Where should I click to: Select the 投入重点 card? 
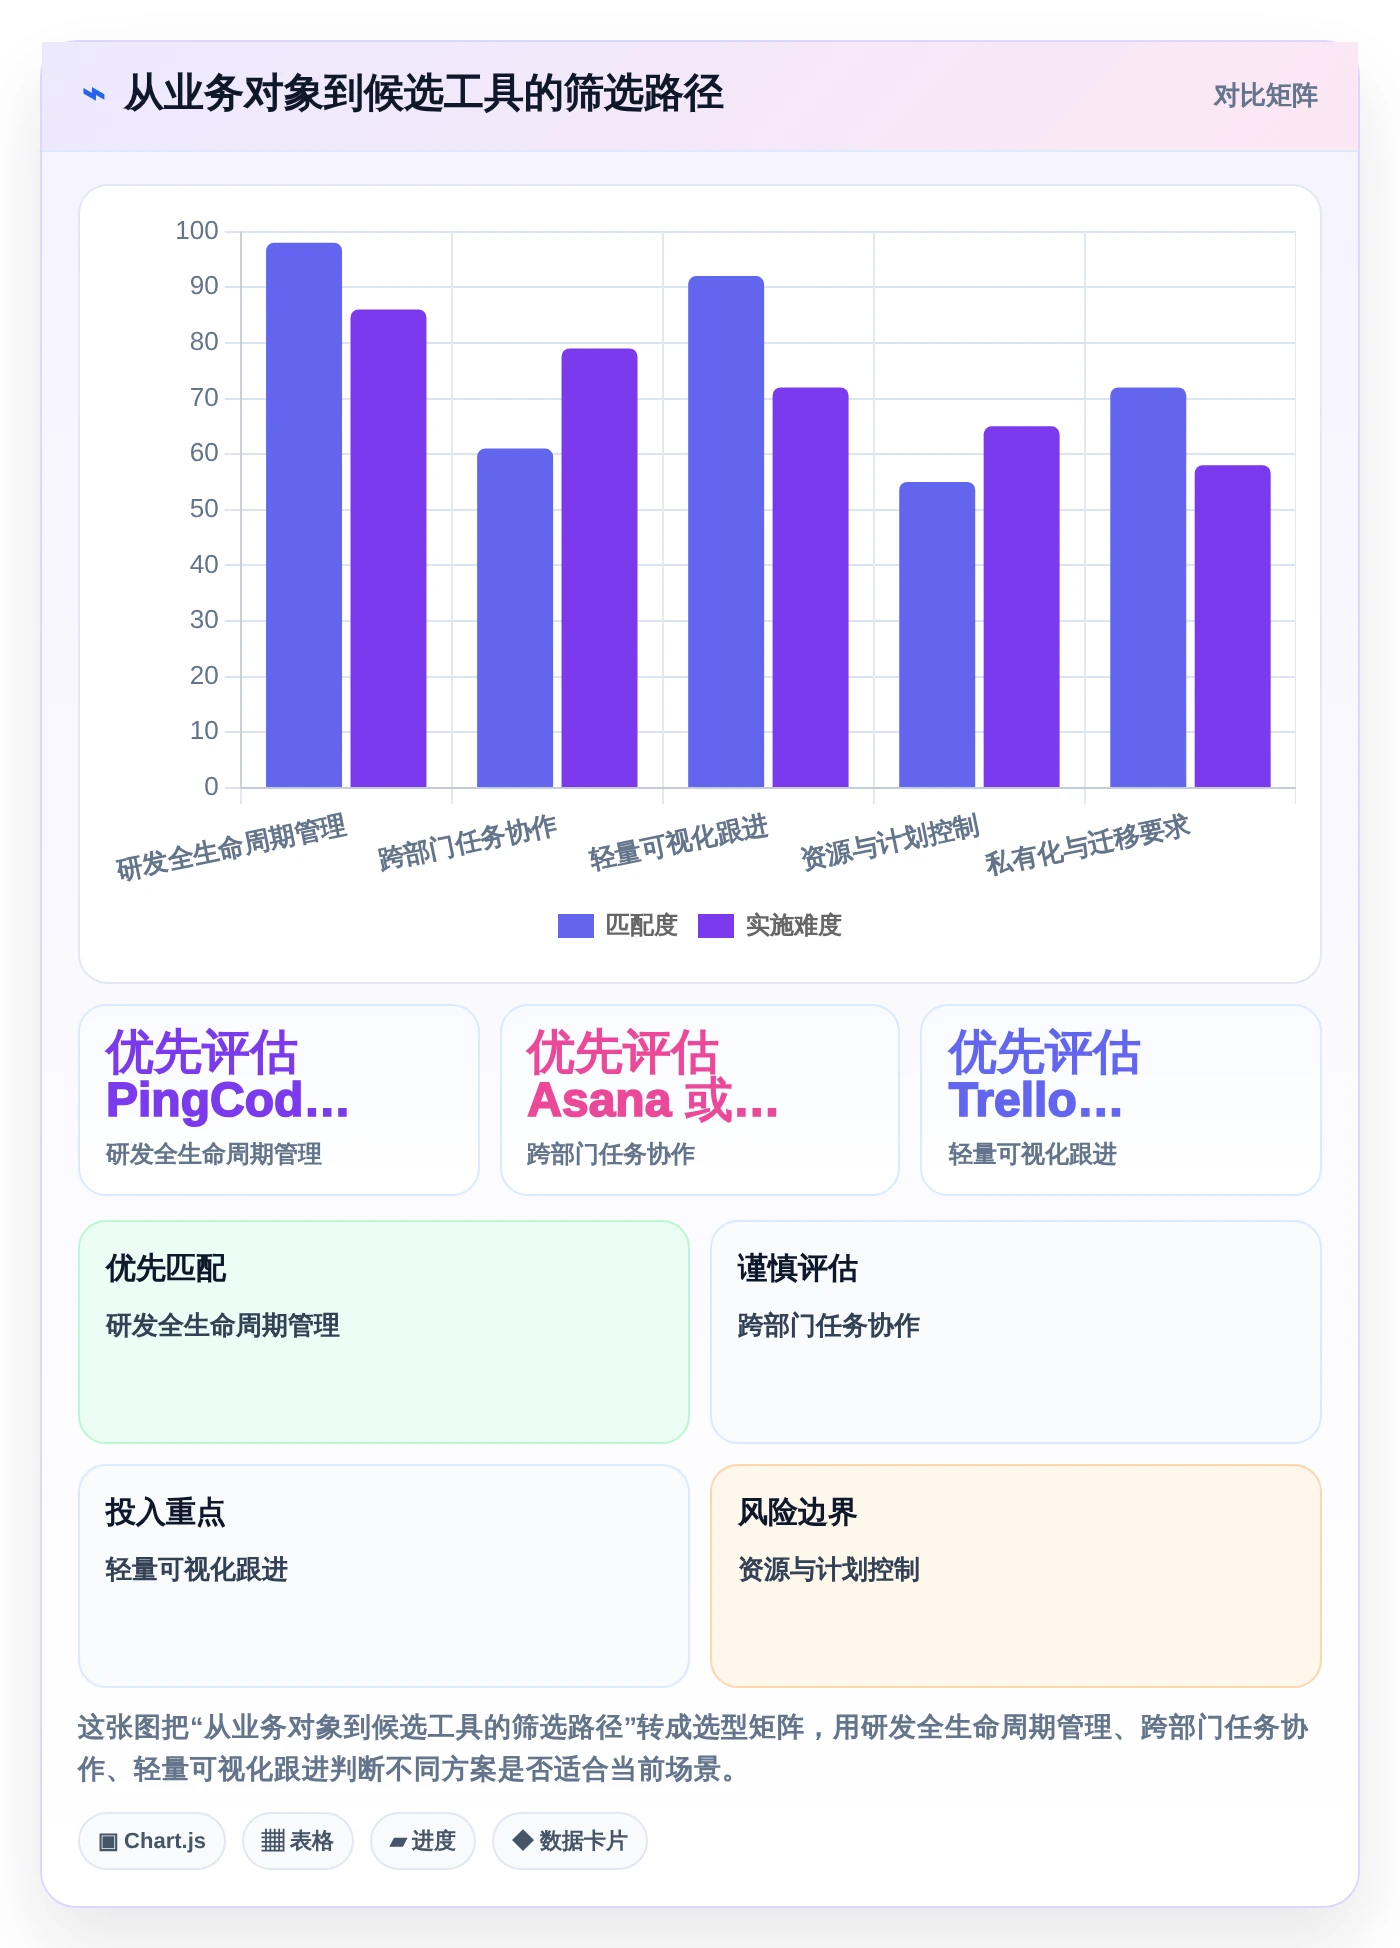(x=384, y=1576)
